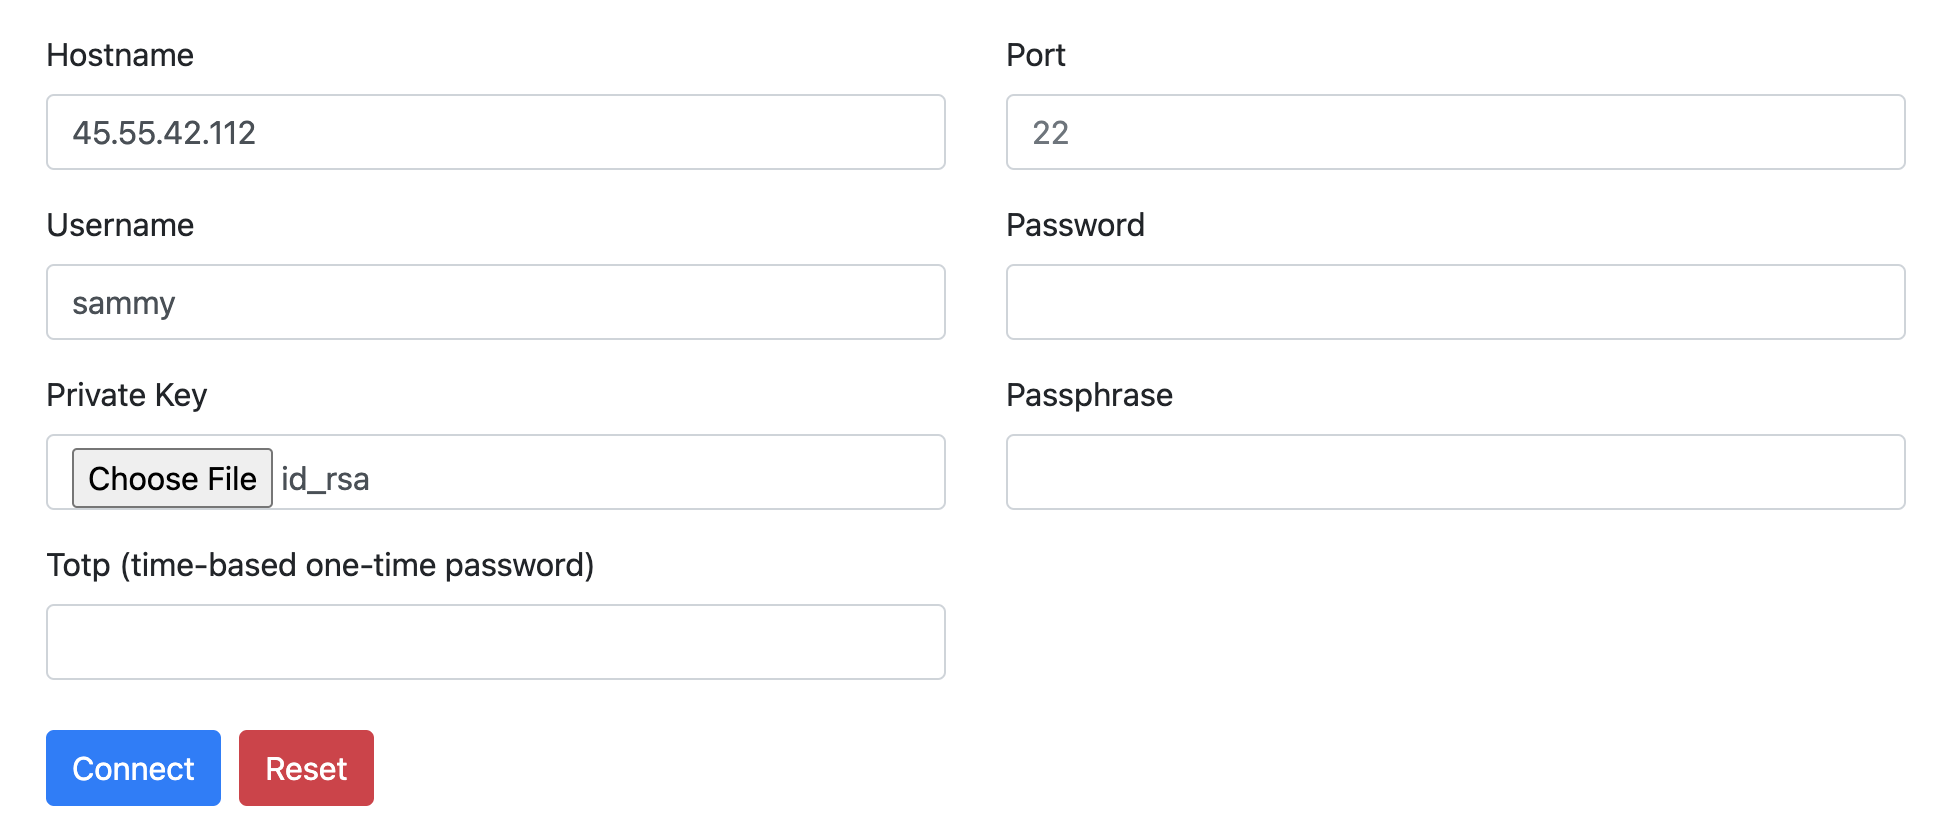The width and height of the screenshot is (1948, 836).
Task: Clear all fields using Reset
Action: click(306, 768)
